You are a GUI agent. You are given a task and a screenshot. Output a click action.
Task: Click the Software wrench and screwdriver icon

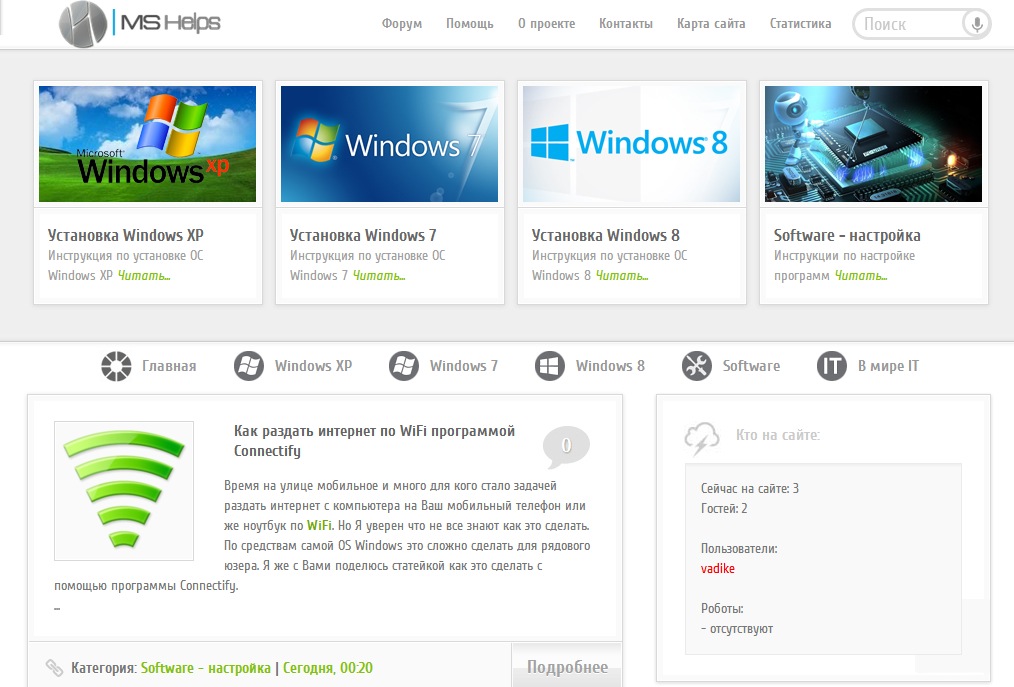tap(697, 366)
